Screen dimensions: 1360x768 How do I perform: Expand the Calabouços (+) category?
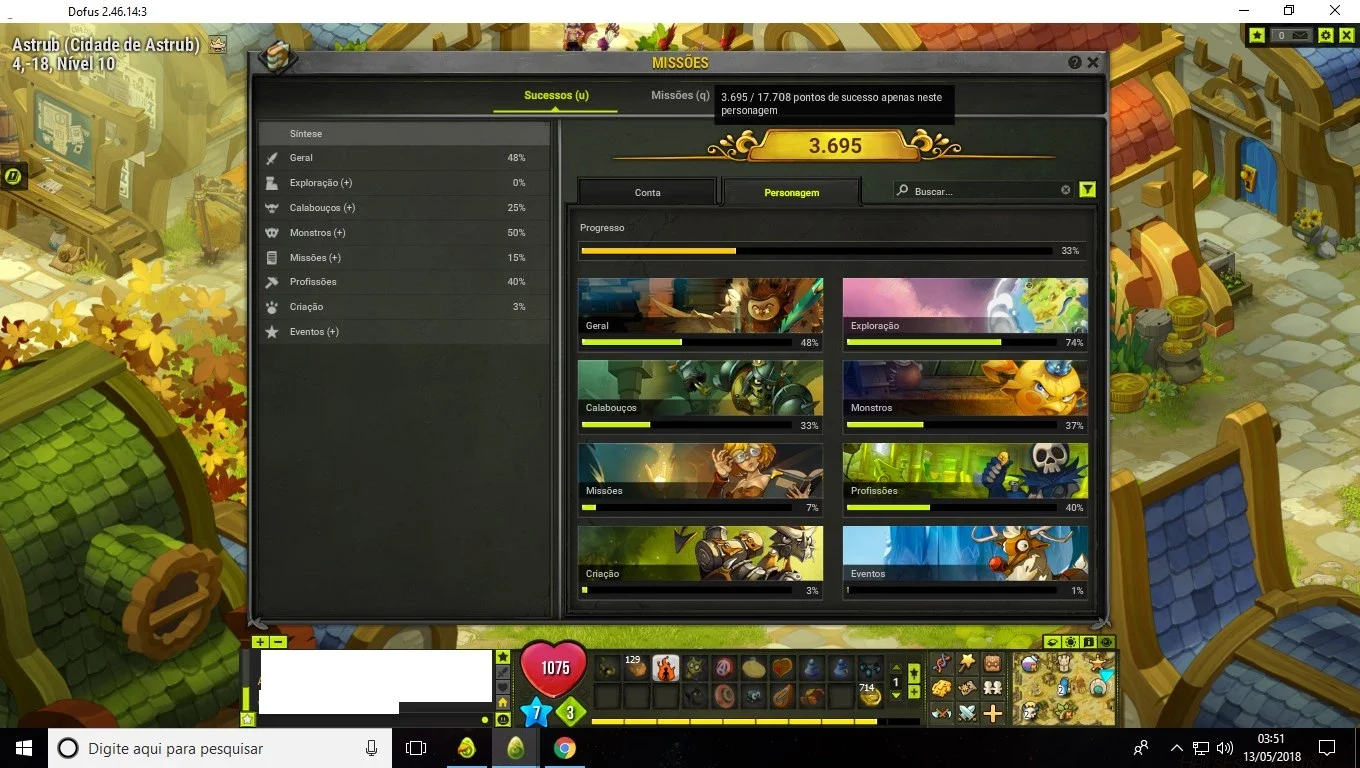404,208
